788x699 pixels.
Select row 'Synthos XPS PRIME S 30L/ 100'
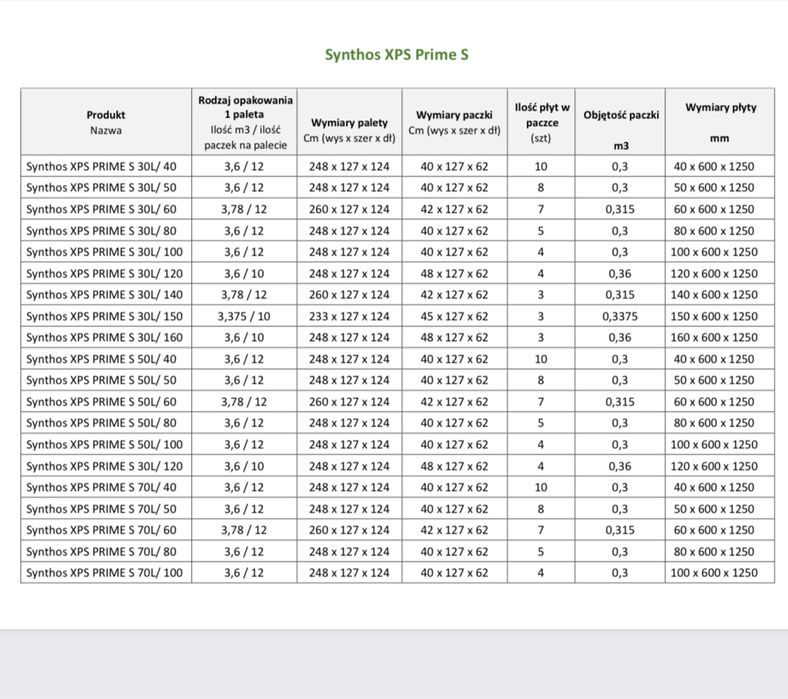pos(398,252)
